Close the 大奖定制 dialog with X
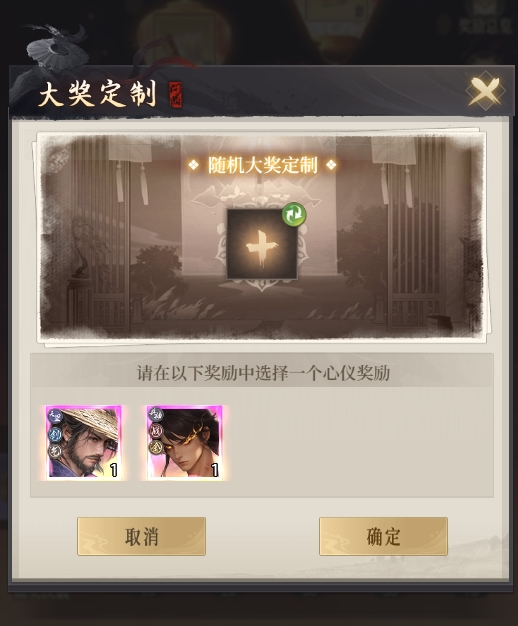The width and height of the screenshot is (518, 626). [485, 91]
